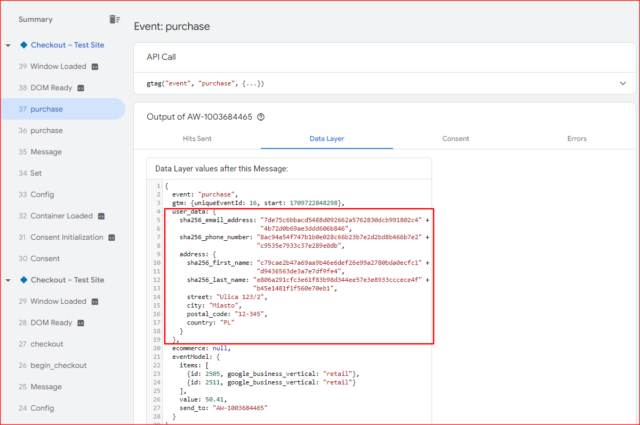The image size is (640, 425).
Task: Switch to the Data Layer tab
Action: tap(327, 138)
